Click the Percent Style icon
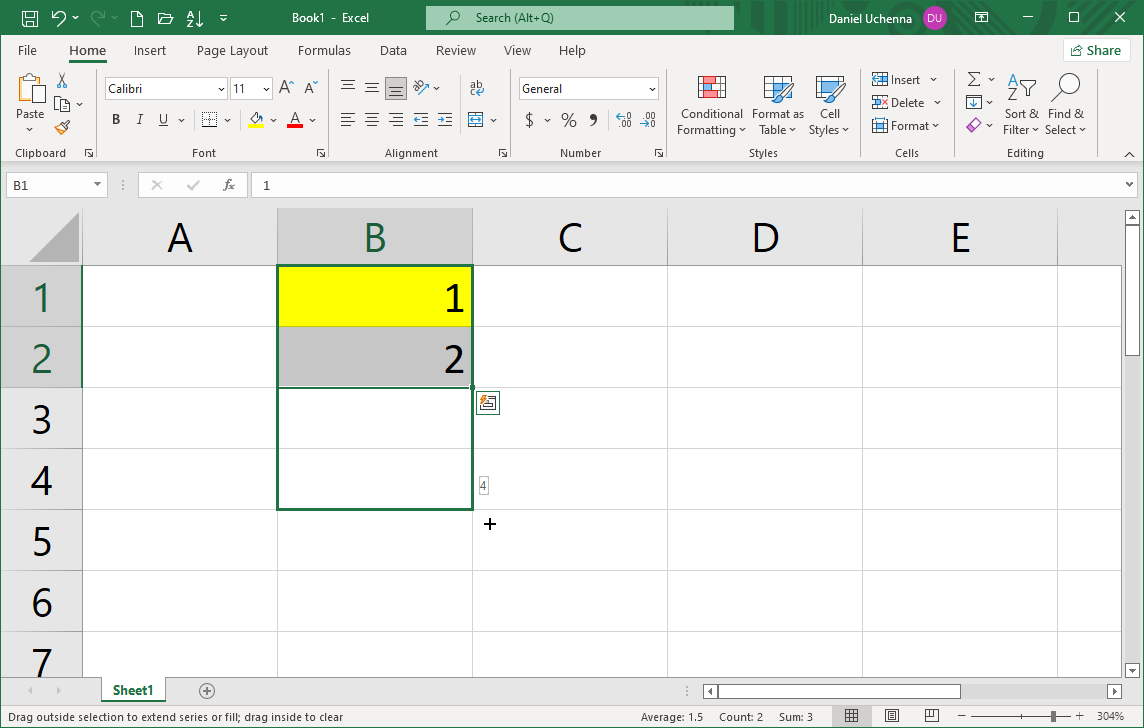The height and width of the screenshot is (728, 1144). (x=569, y=120)
